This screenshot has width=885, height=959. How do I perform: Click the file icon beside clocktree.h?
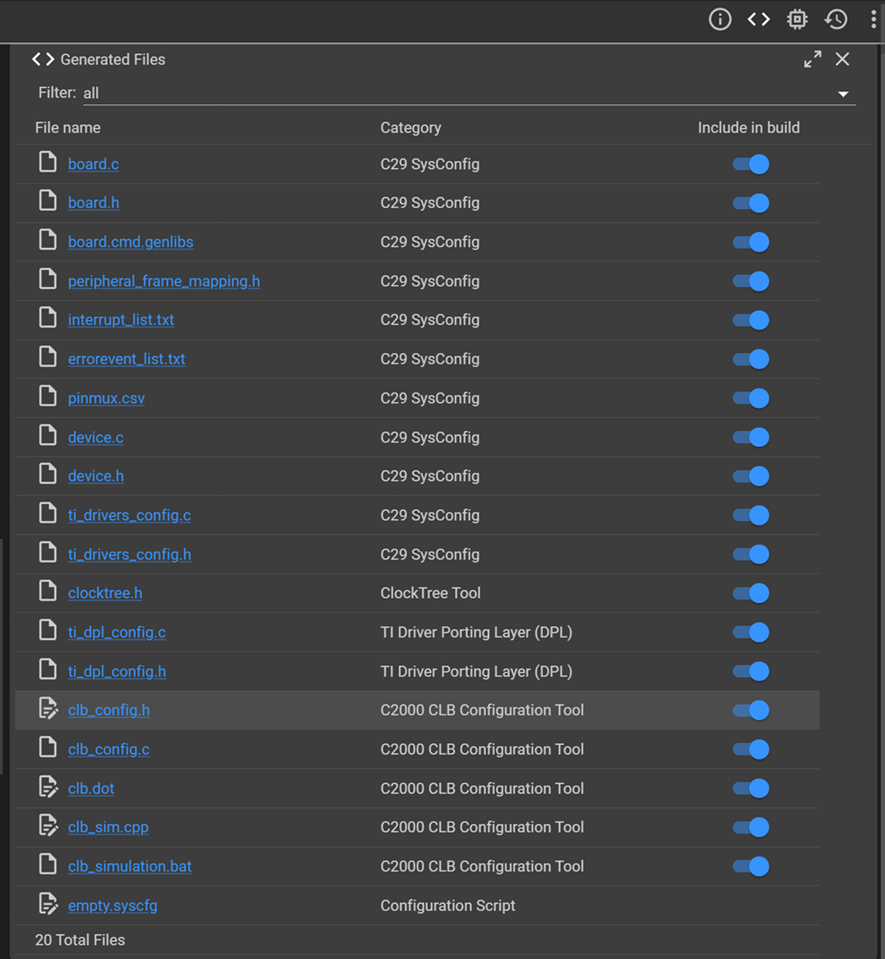click(x=48, y=591)
